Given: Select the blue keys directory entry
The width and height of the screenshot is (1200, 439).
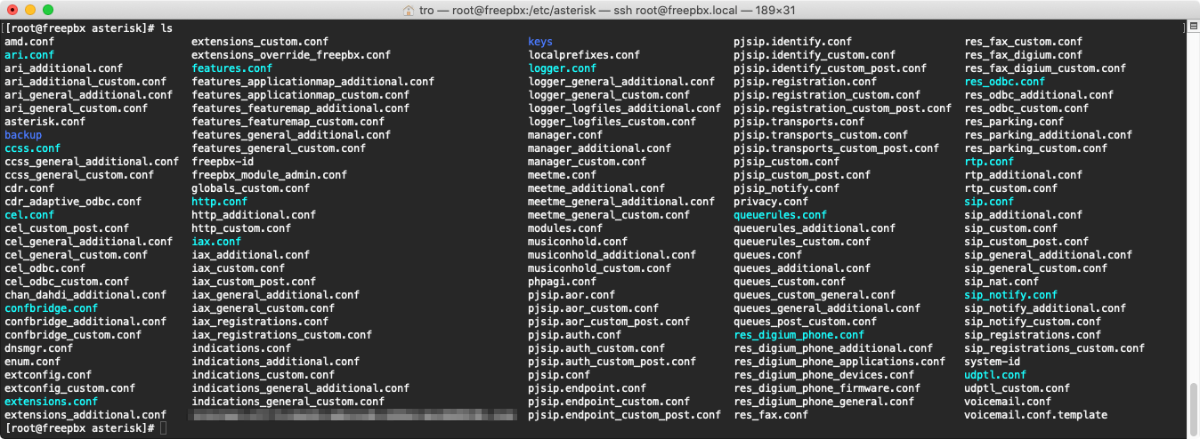Looking at the screenshot, I should pyautogui.click(x=540, y=41).
